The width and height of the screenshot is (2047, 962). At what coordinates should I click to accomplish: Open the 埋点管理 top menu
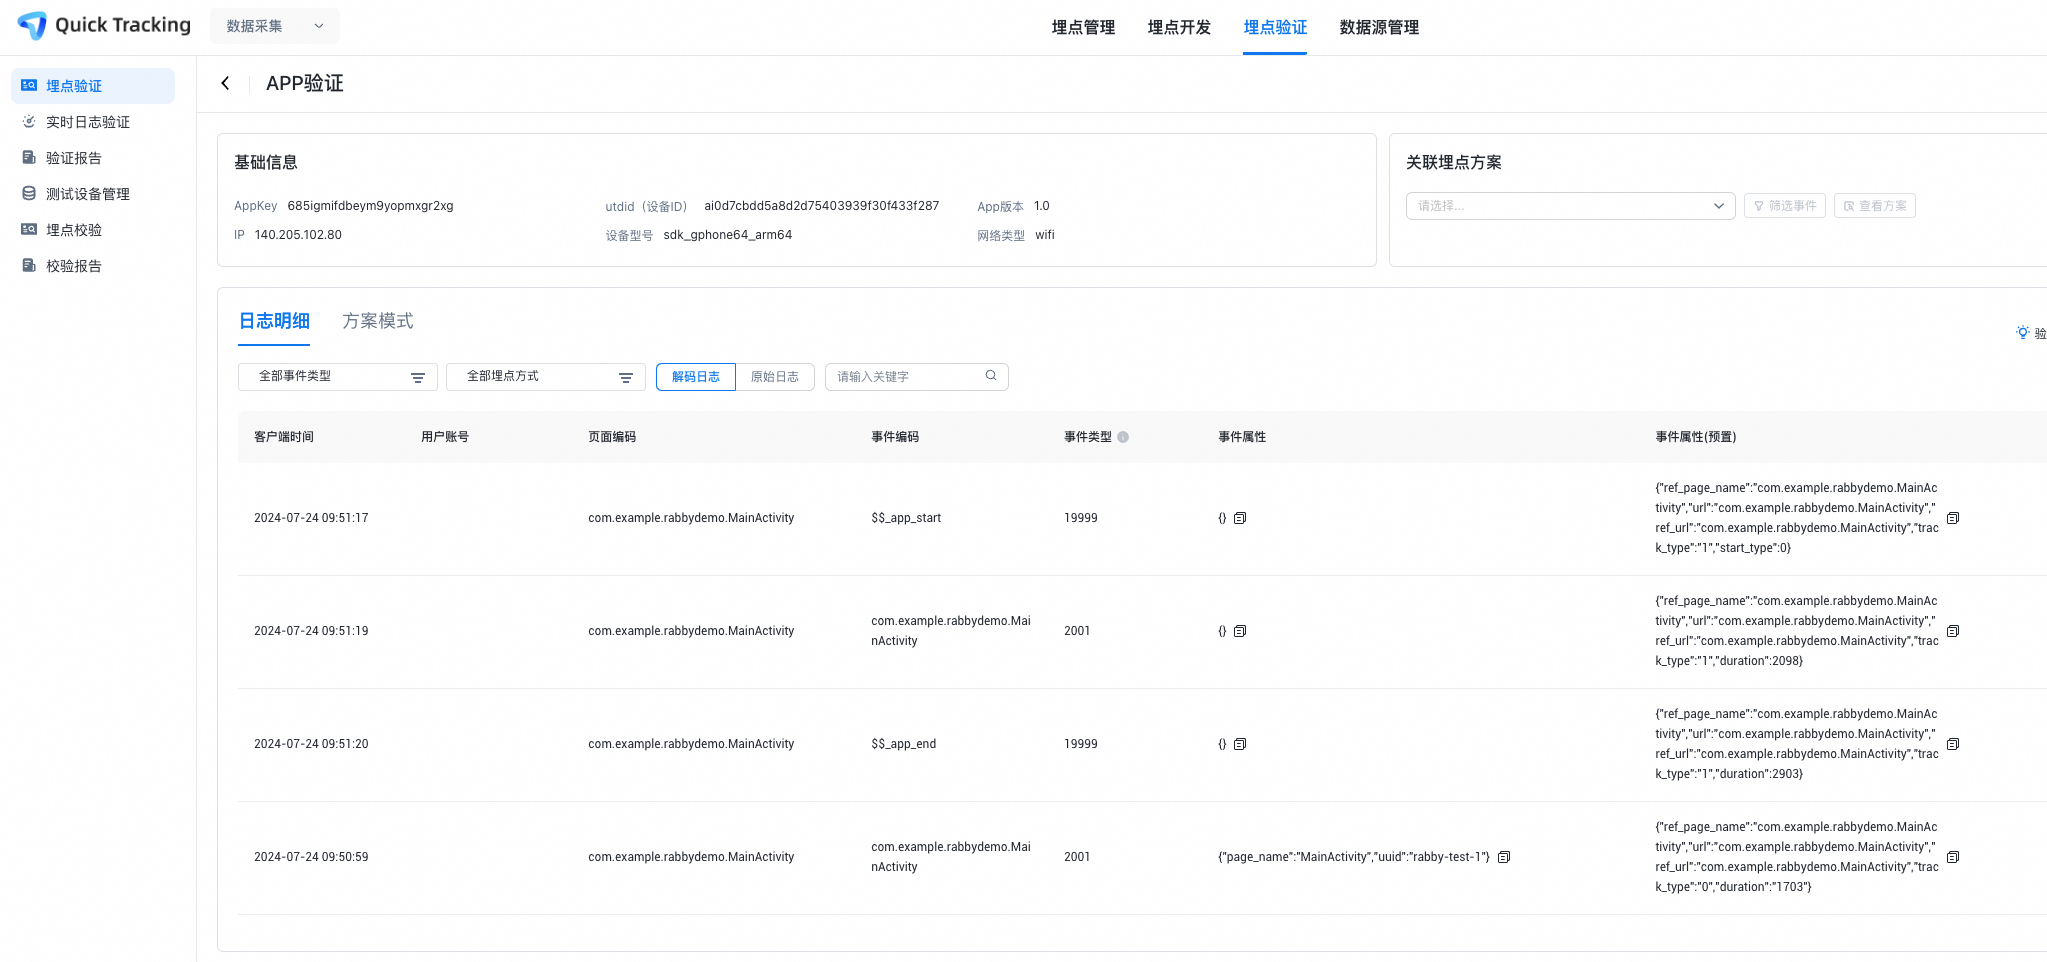click(x=1083, y=27)
